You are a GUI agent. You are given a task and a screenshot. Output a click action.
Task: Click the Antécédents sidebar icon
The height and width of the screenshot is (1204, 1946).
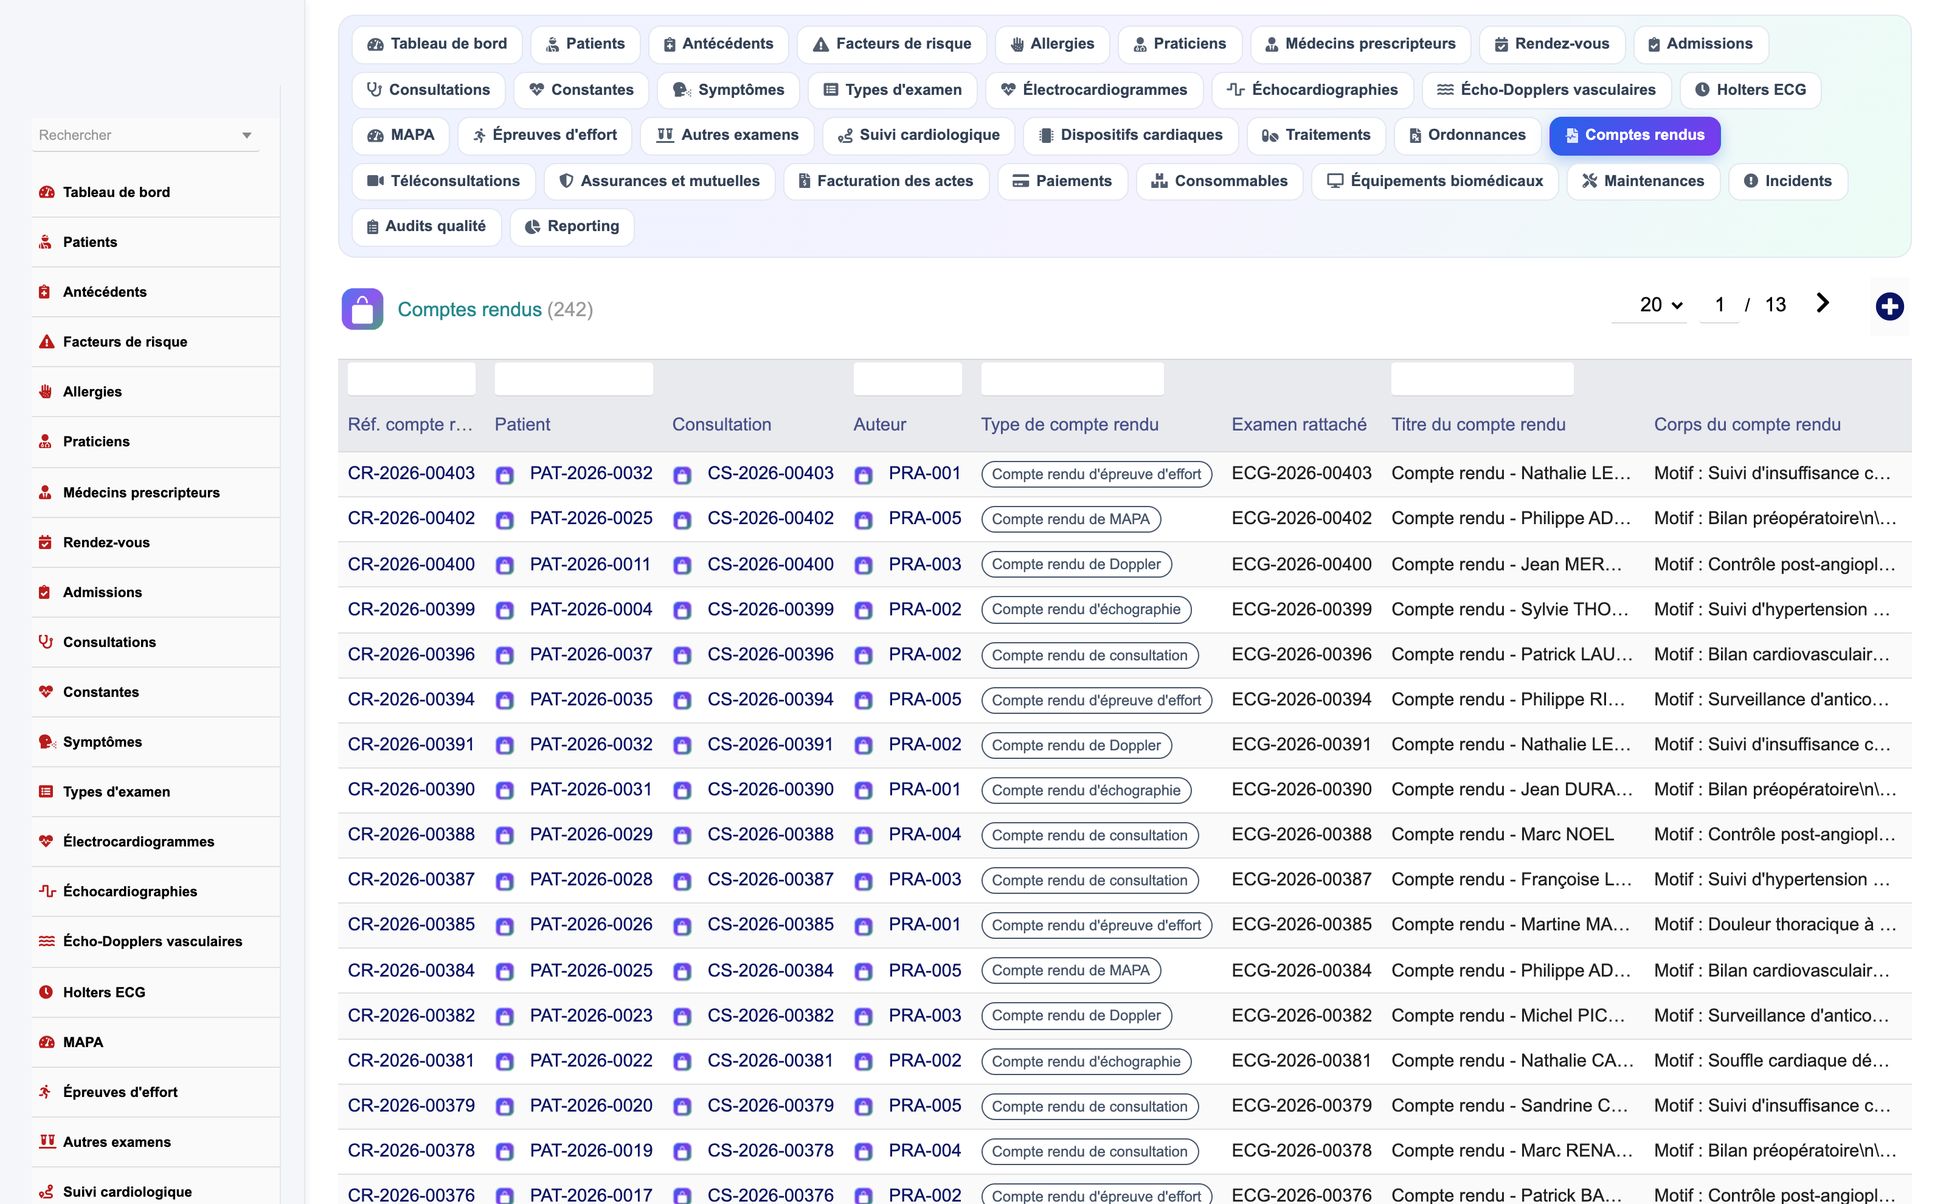click(x=46, y=292)
